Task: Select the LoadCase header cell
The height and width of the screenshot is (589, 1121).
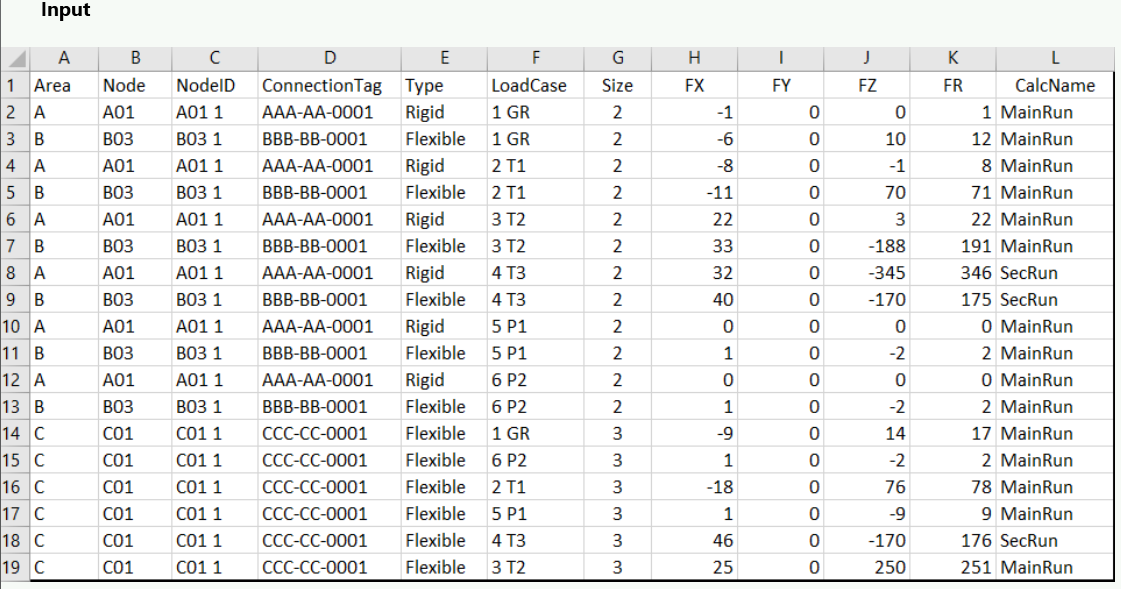Action: 535,86
